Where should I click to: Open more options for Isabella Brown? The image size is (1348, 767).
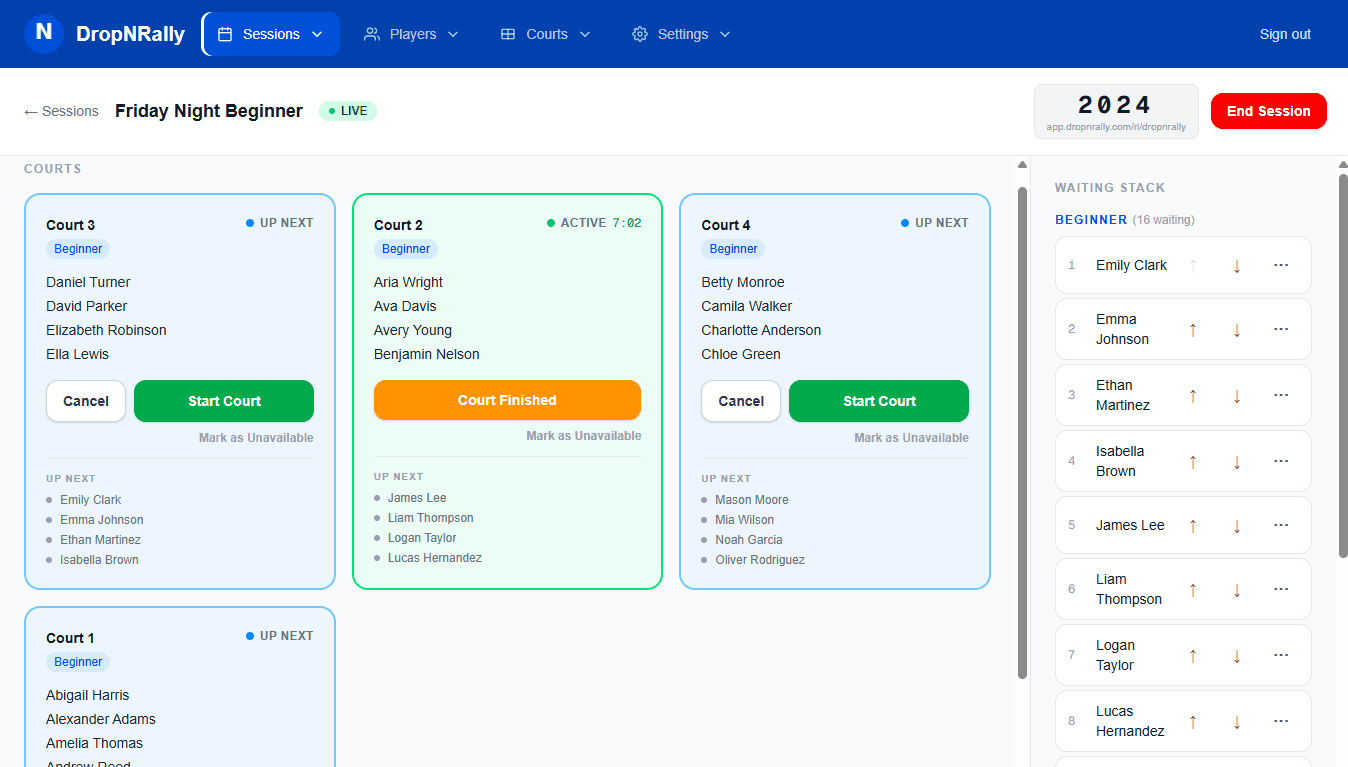[1281, 462]
